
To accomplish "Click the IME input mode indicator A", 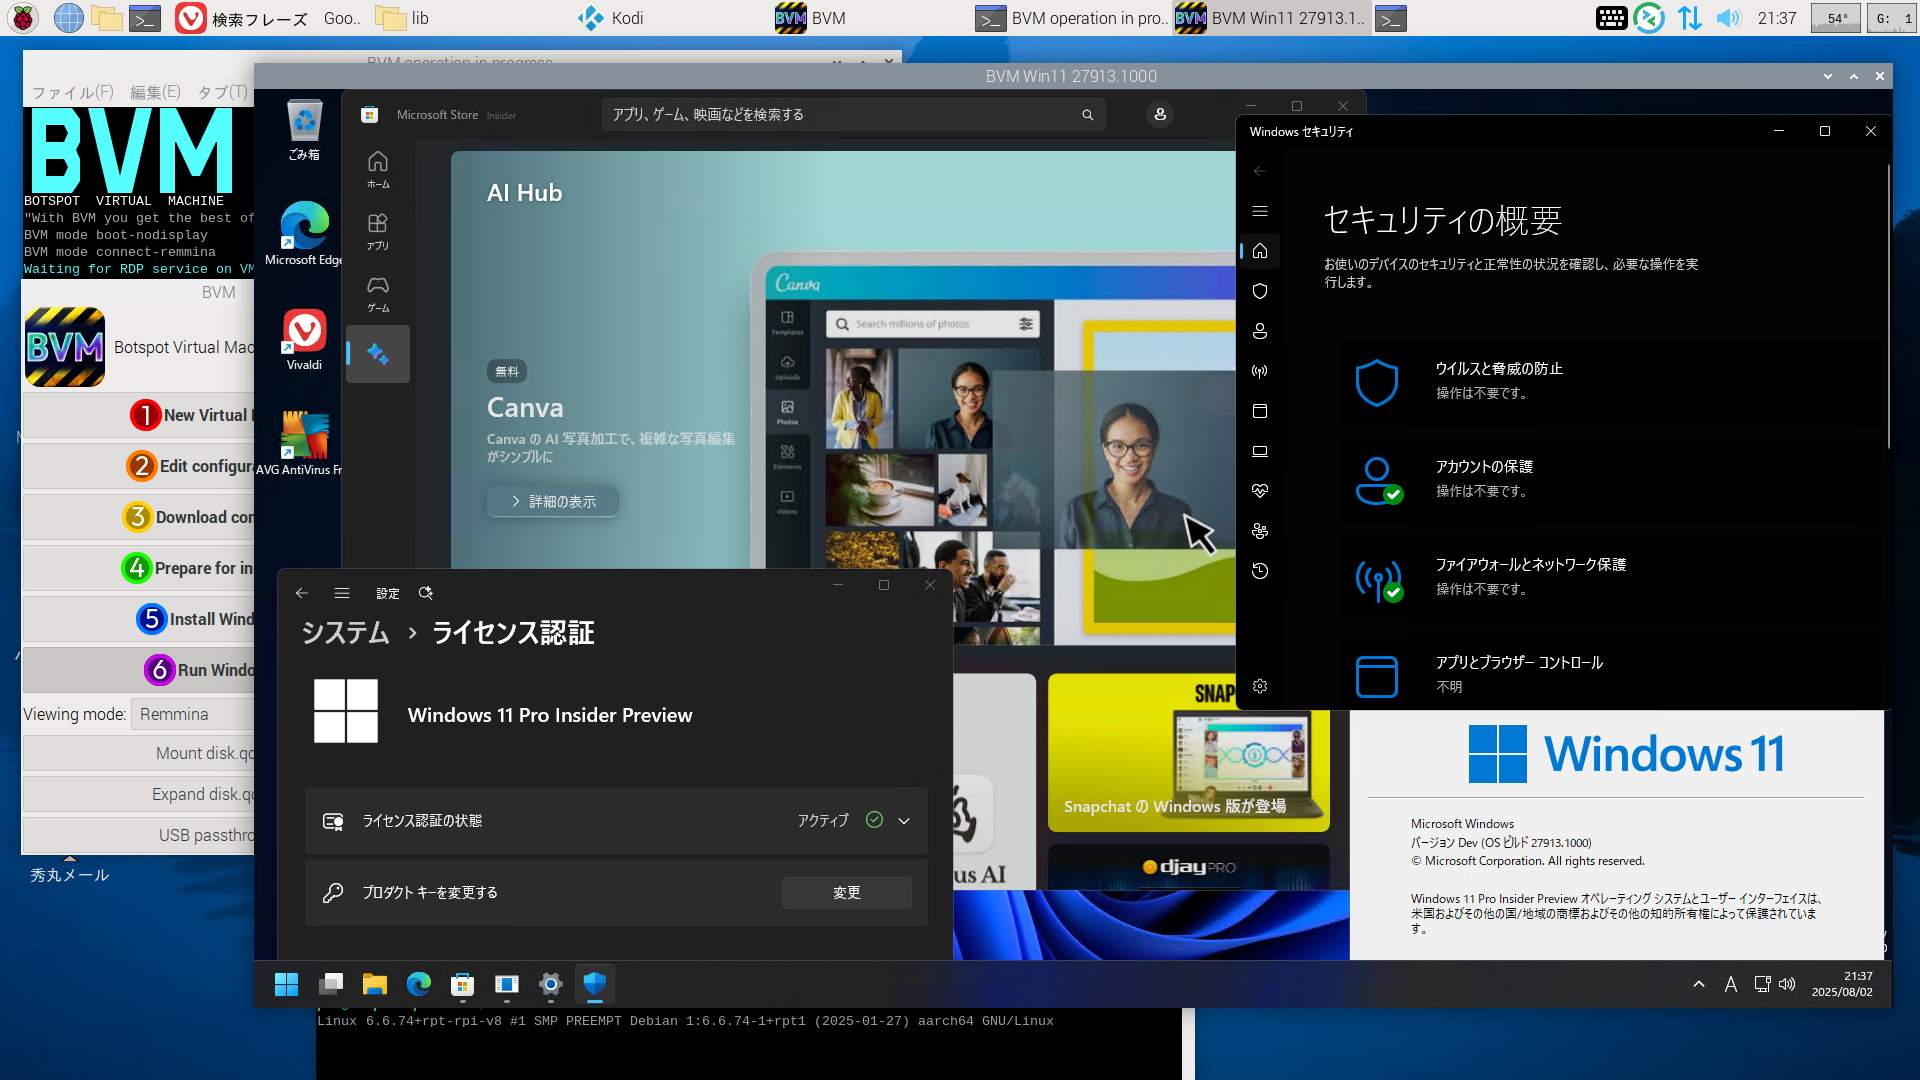I will click(1730, 984).
